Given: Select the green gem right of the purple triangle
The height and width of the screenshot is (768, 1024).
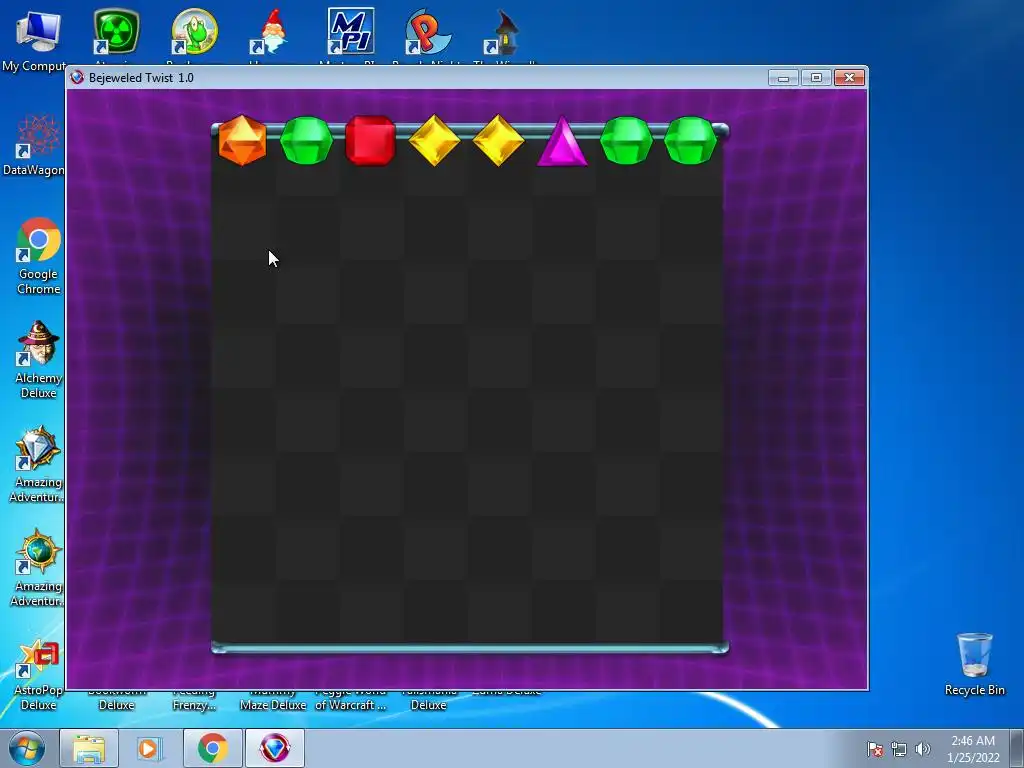Looking at the screenshot, I should (x=626, y=140).
